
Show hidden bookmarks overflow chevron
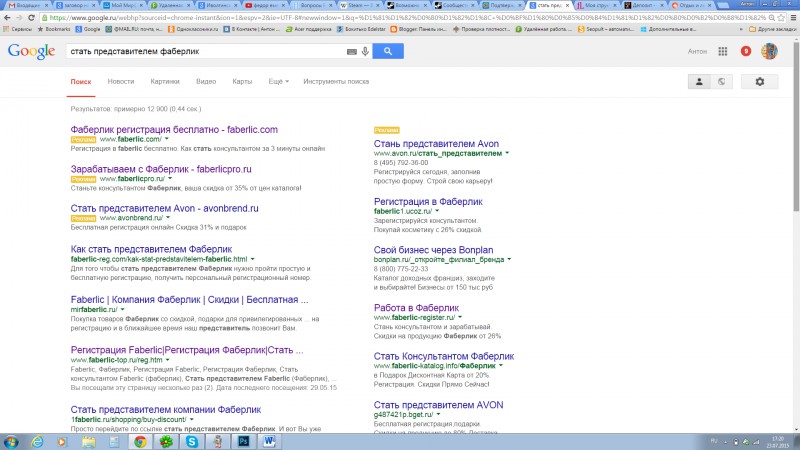point(741,29)
